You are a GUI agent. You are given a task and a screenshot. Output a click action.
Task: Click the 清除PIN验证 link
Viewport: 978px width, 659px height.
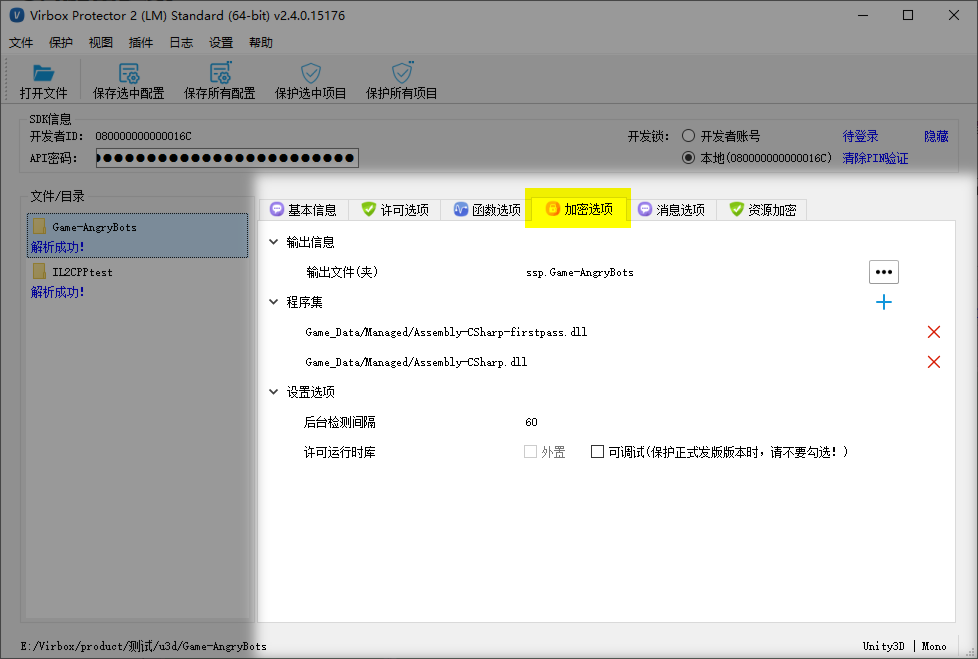coord(875,158)
